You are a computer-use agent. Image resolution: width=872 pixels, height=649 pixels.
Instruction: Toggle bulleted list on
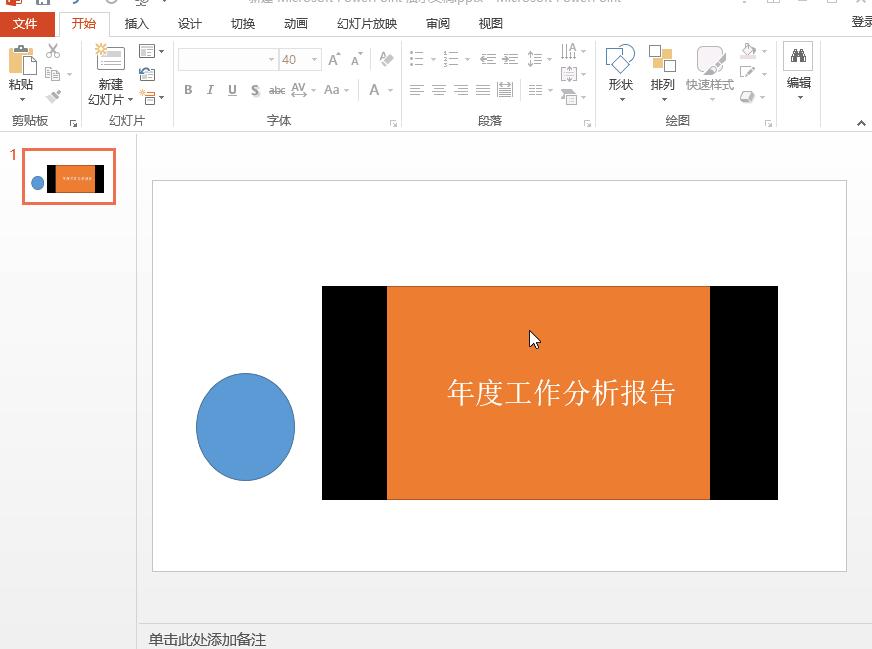coord(415,59)
